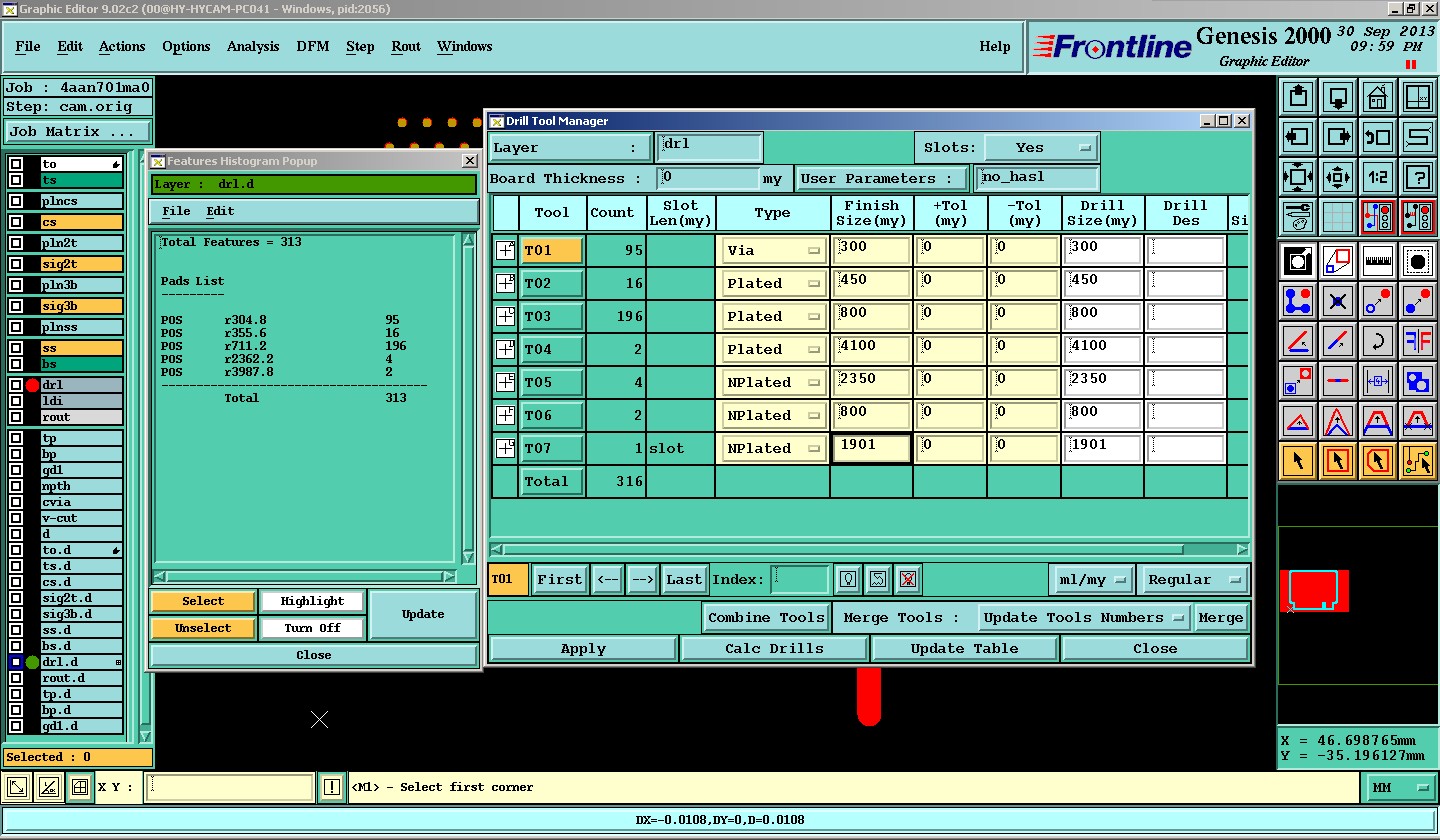The height and width of the screenshot is (840, 1440).
Task: Click the previous view undo icon
Action: point(1378,137)
